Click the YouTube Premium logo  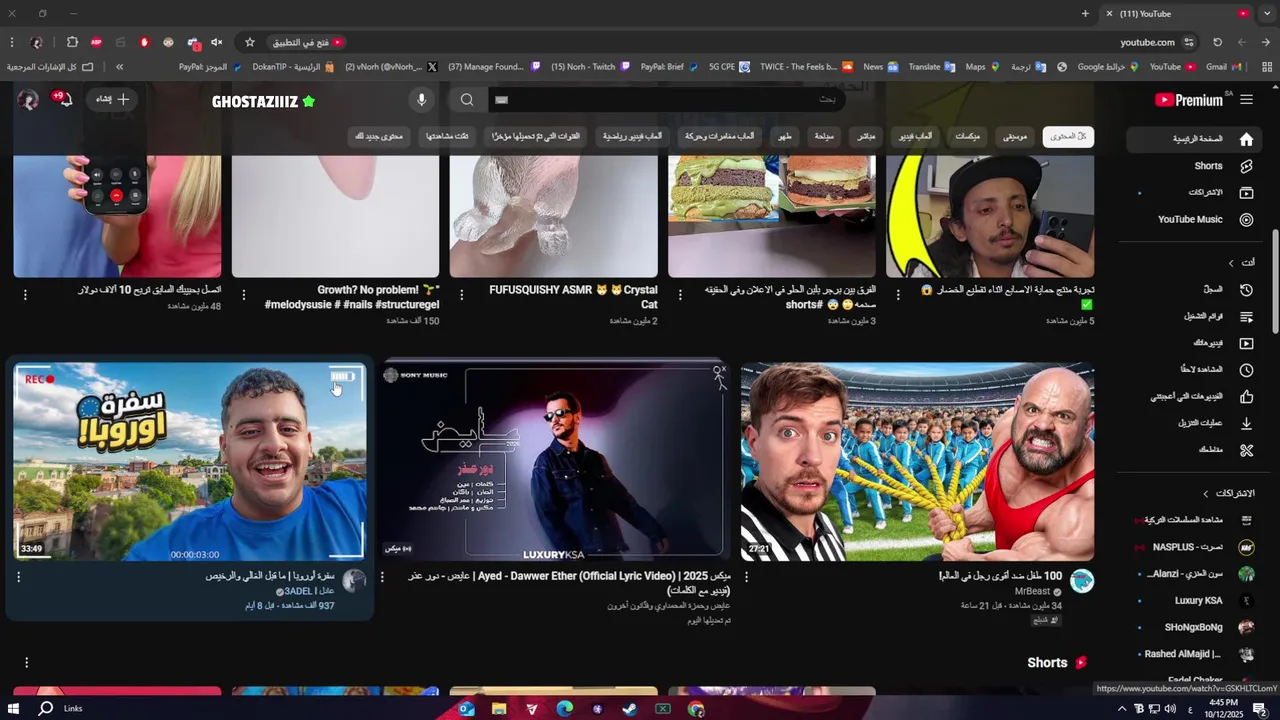click(1189, 100)
